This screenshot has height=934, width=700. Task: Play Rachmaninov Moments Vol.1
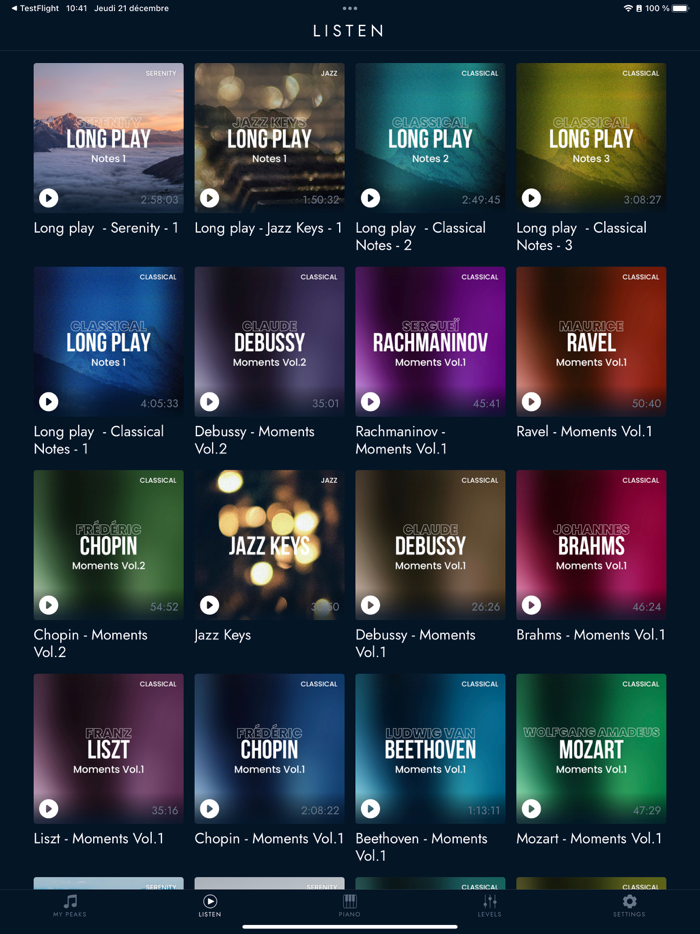click(371, 401)
